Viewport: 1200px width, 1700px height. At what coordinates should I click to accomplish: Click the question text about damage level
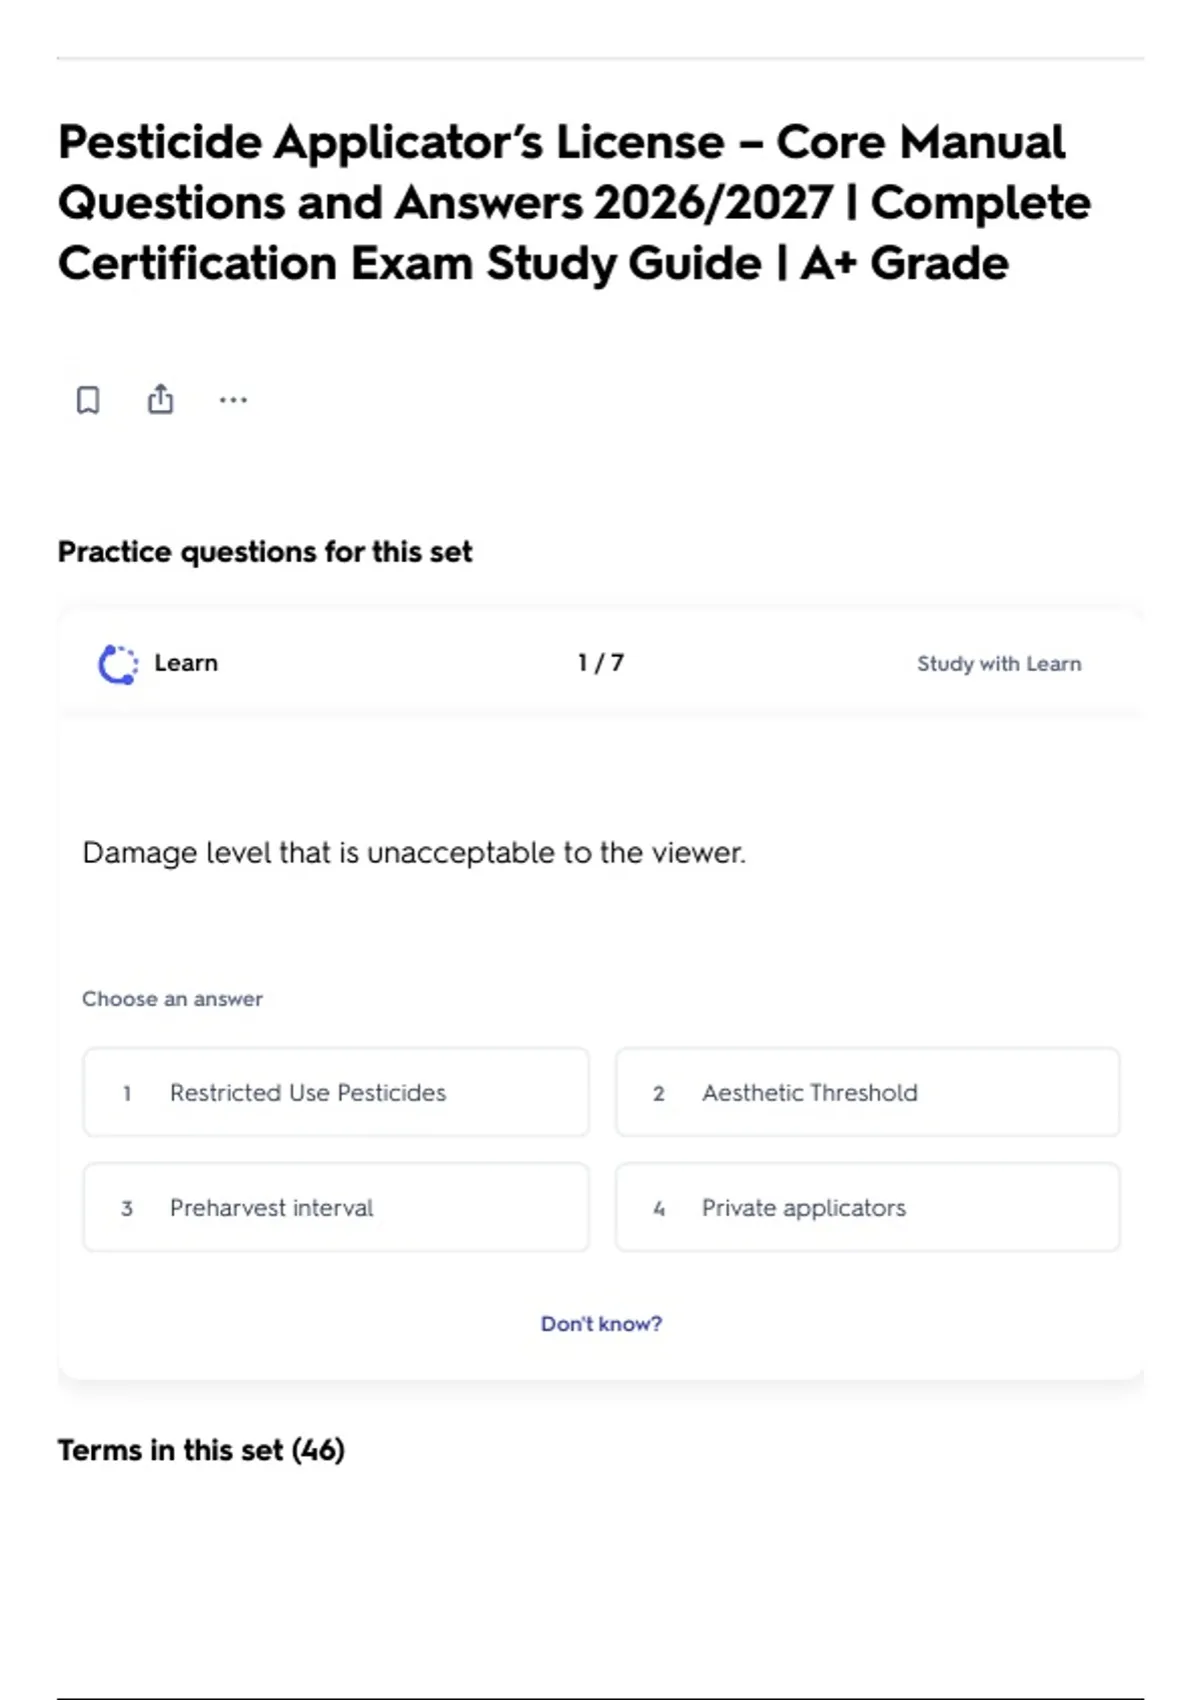[x=414, y=853]
